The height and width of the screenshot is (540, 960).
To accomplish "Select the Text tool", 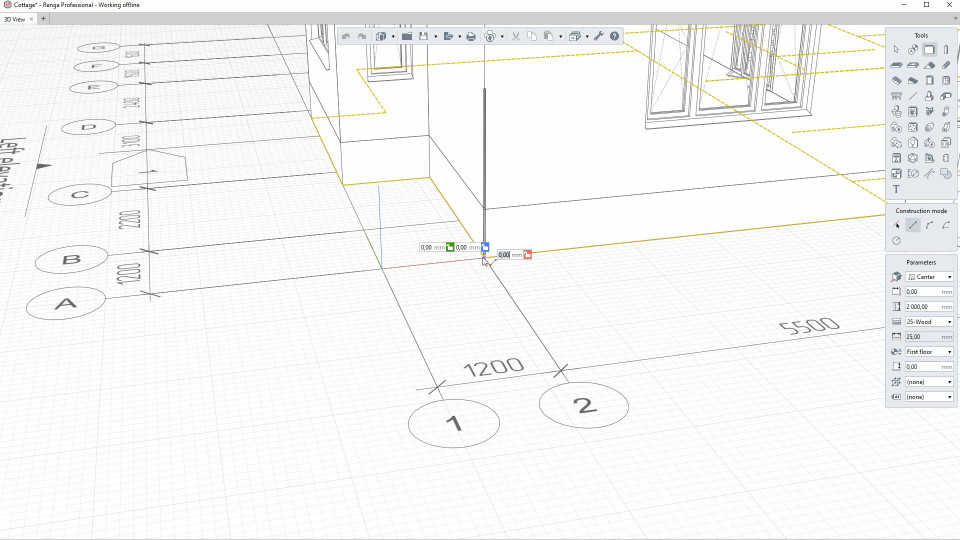I will [x=896, y=189].
